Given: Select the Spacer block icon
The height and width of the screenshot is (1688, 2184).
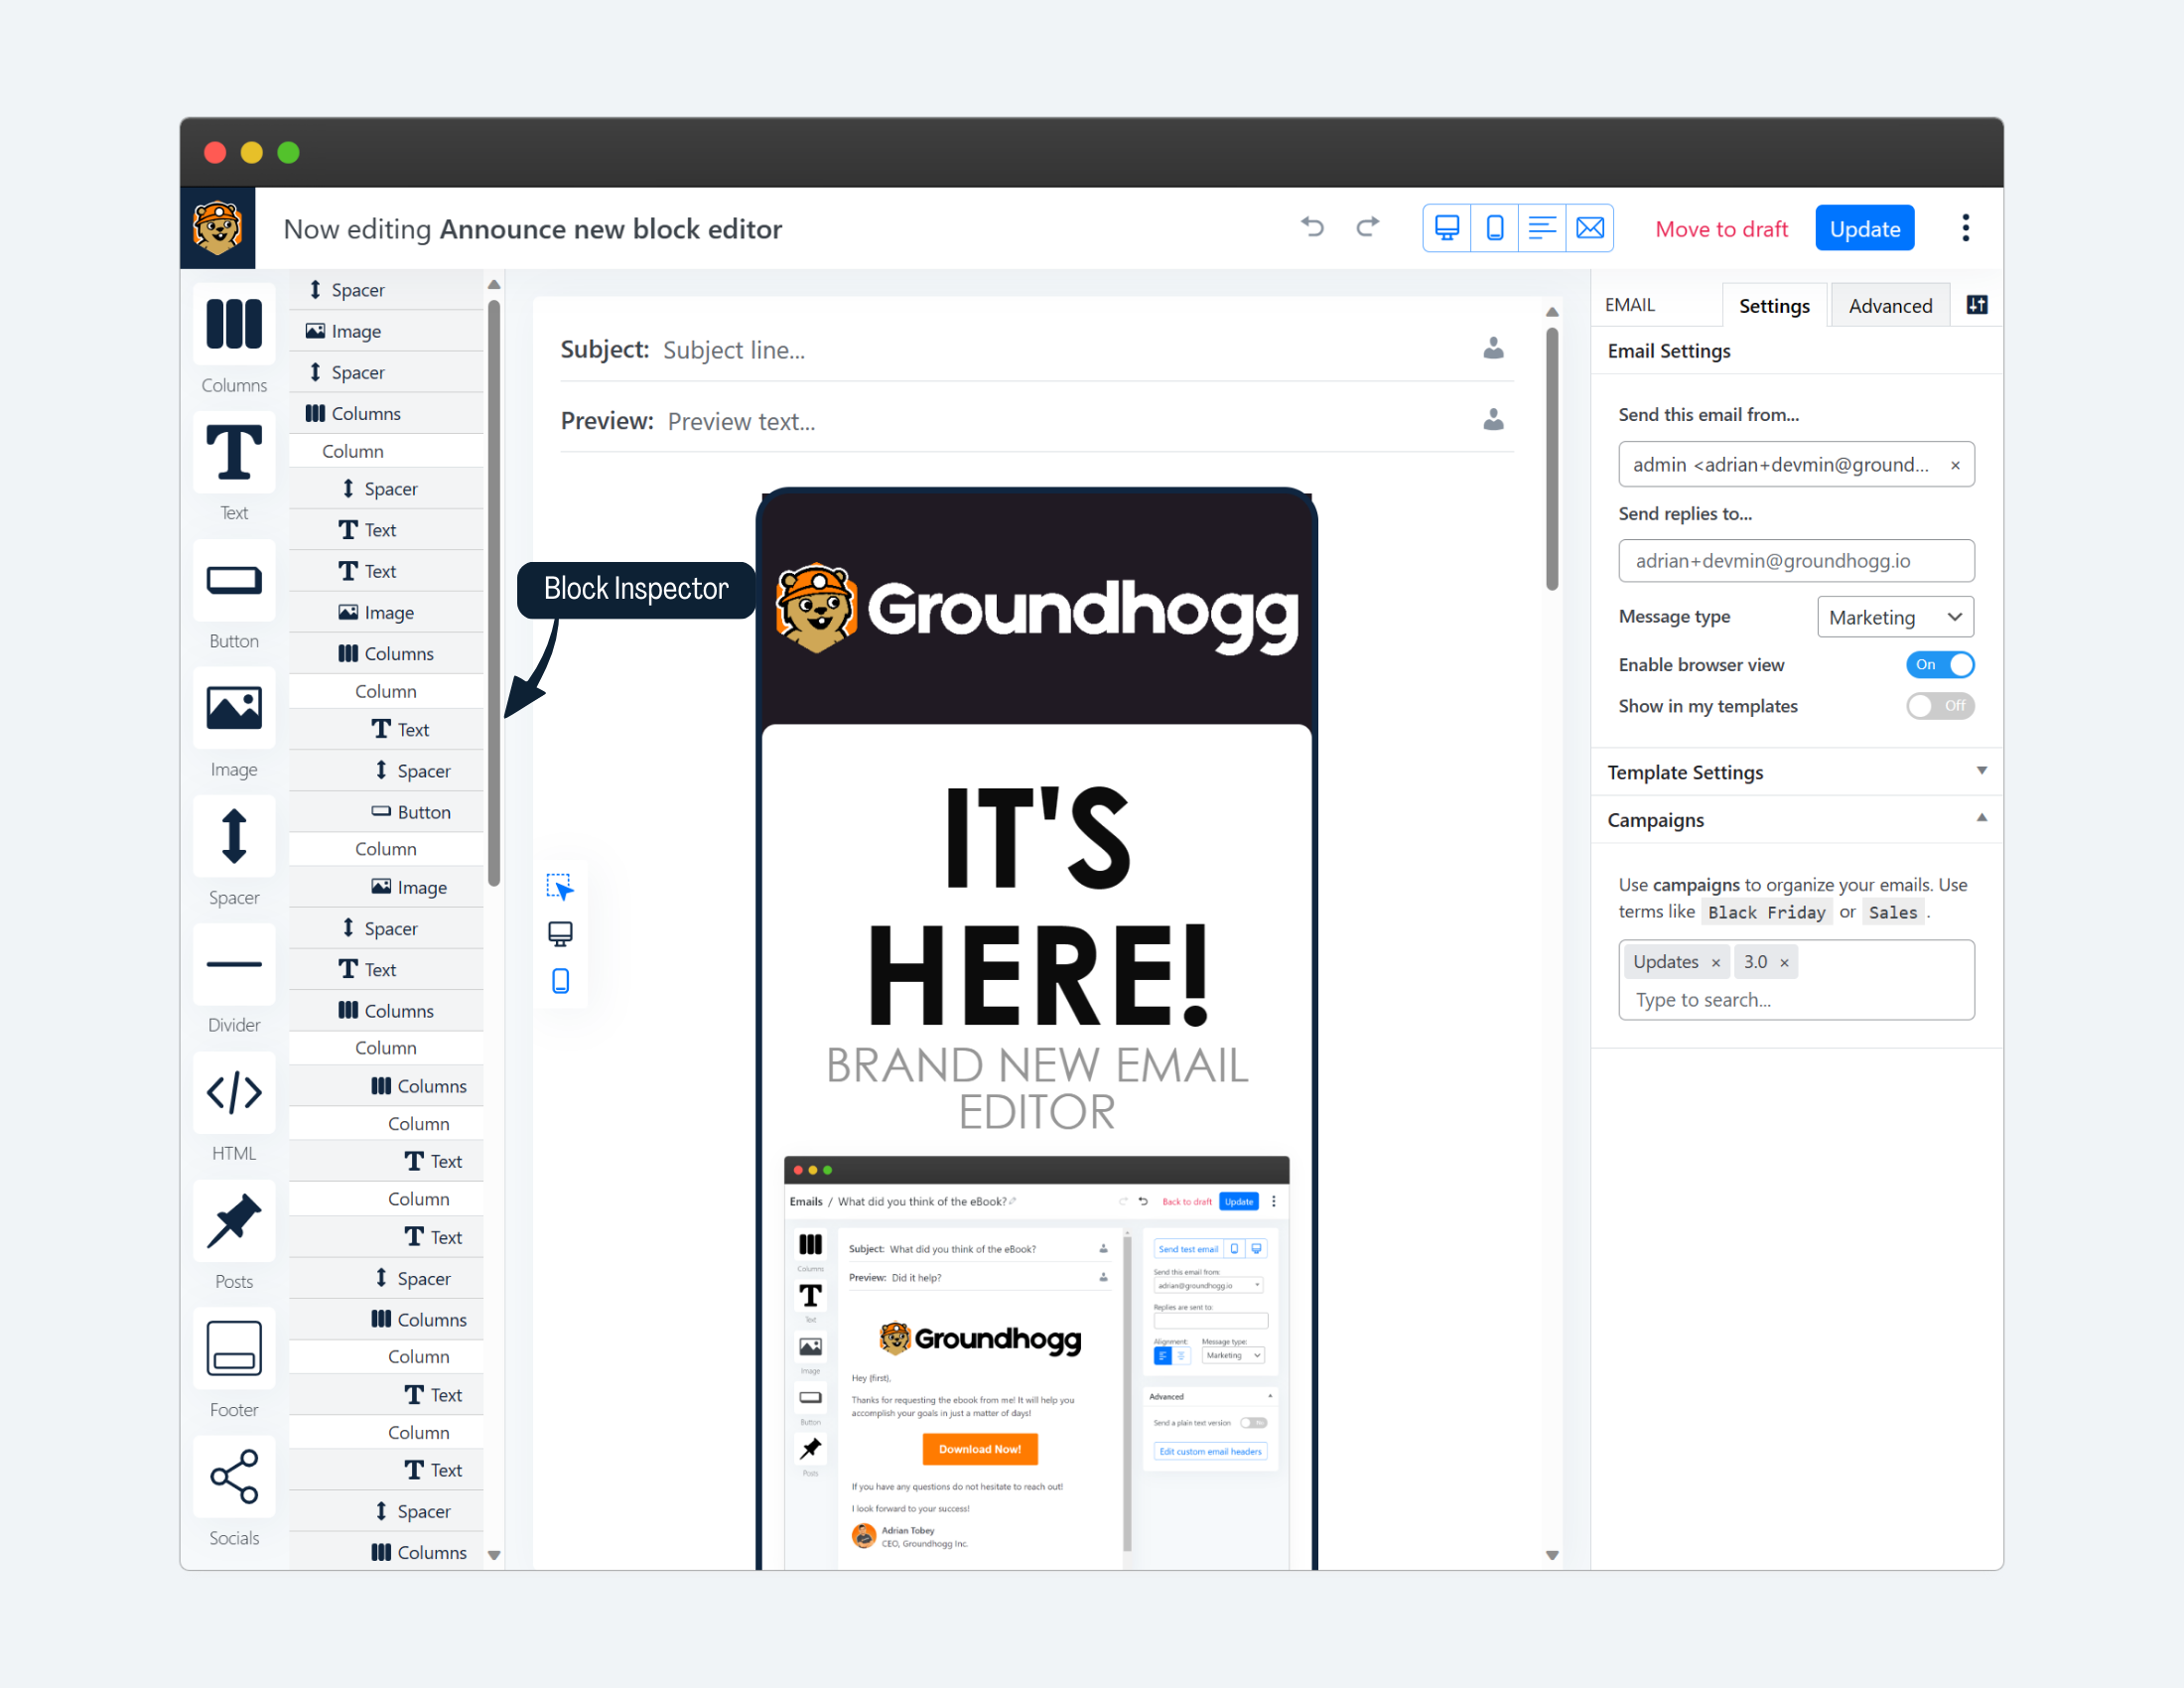Looking at the screenshot, I should coord(234,836).
